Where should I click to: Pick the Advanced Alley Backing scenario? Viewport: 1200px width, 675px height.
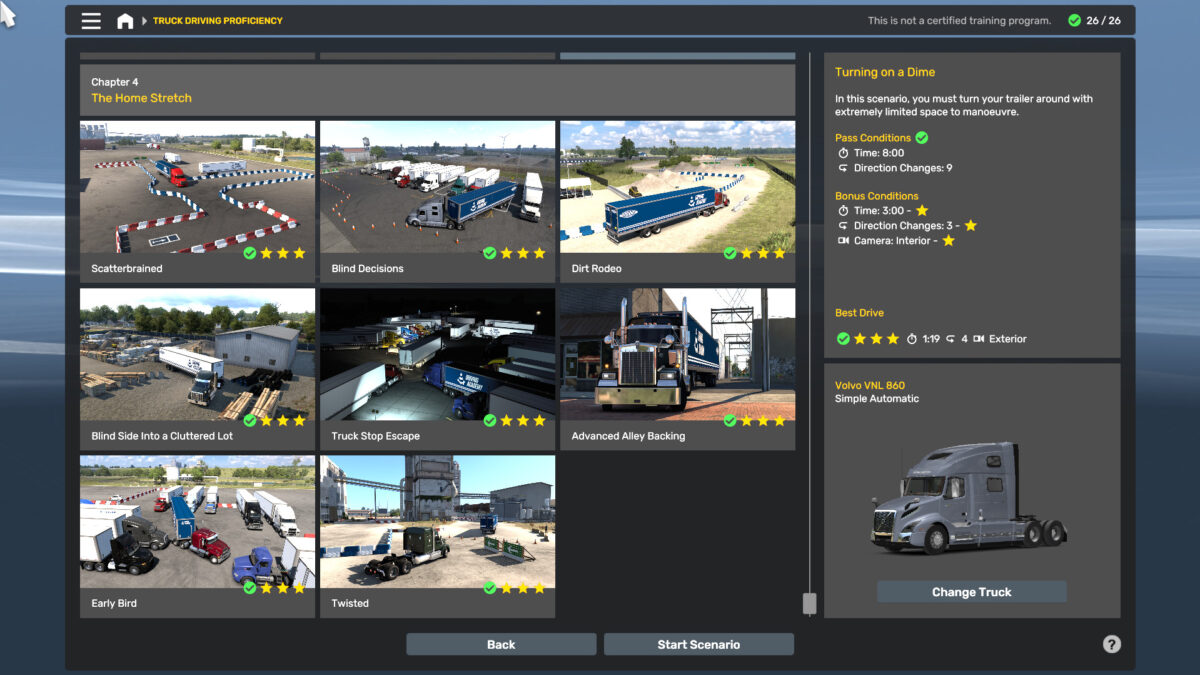(x=677, y=356)
